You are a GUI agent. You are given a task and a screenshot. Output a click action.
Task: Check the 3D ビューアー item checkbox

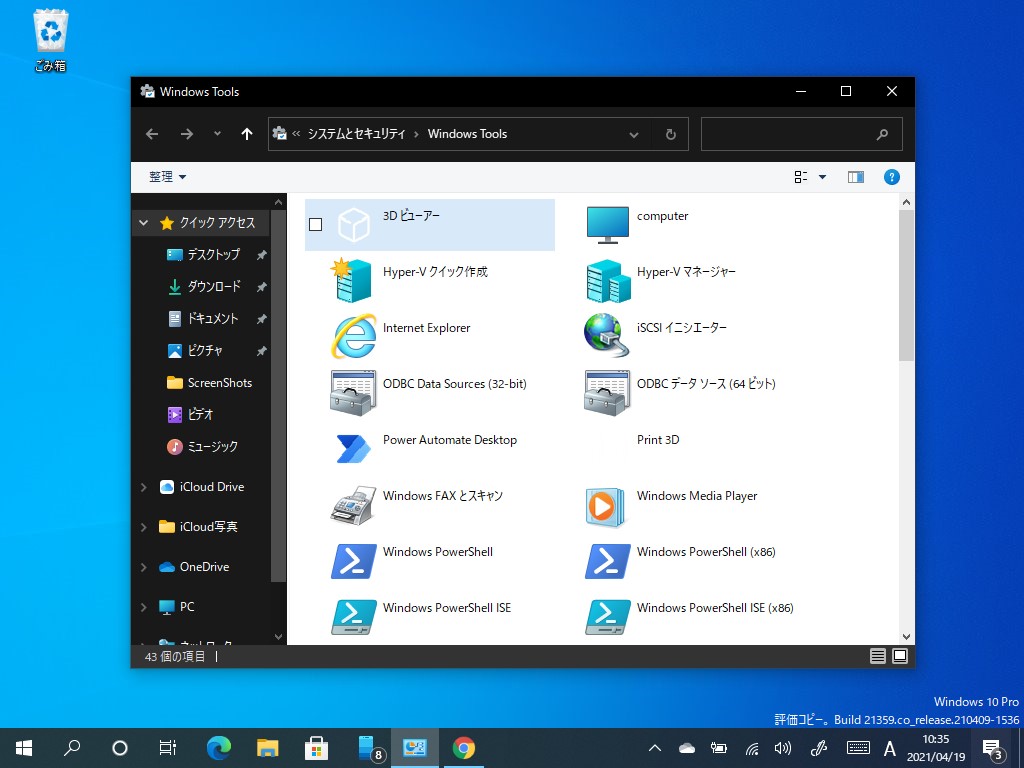[316, 224]
